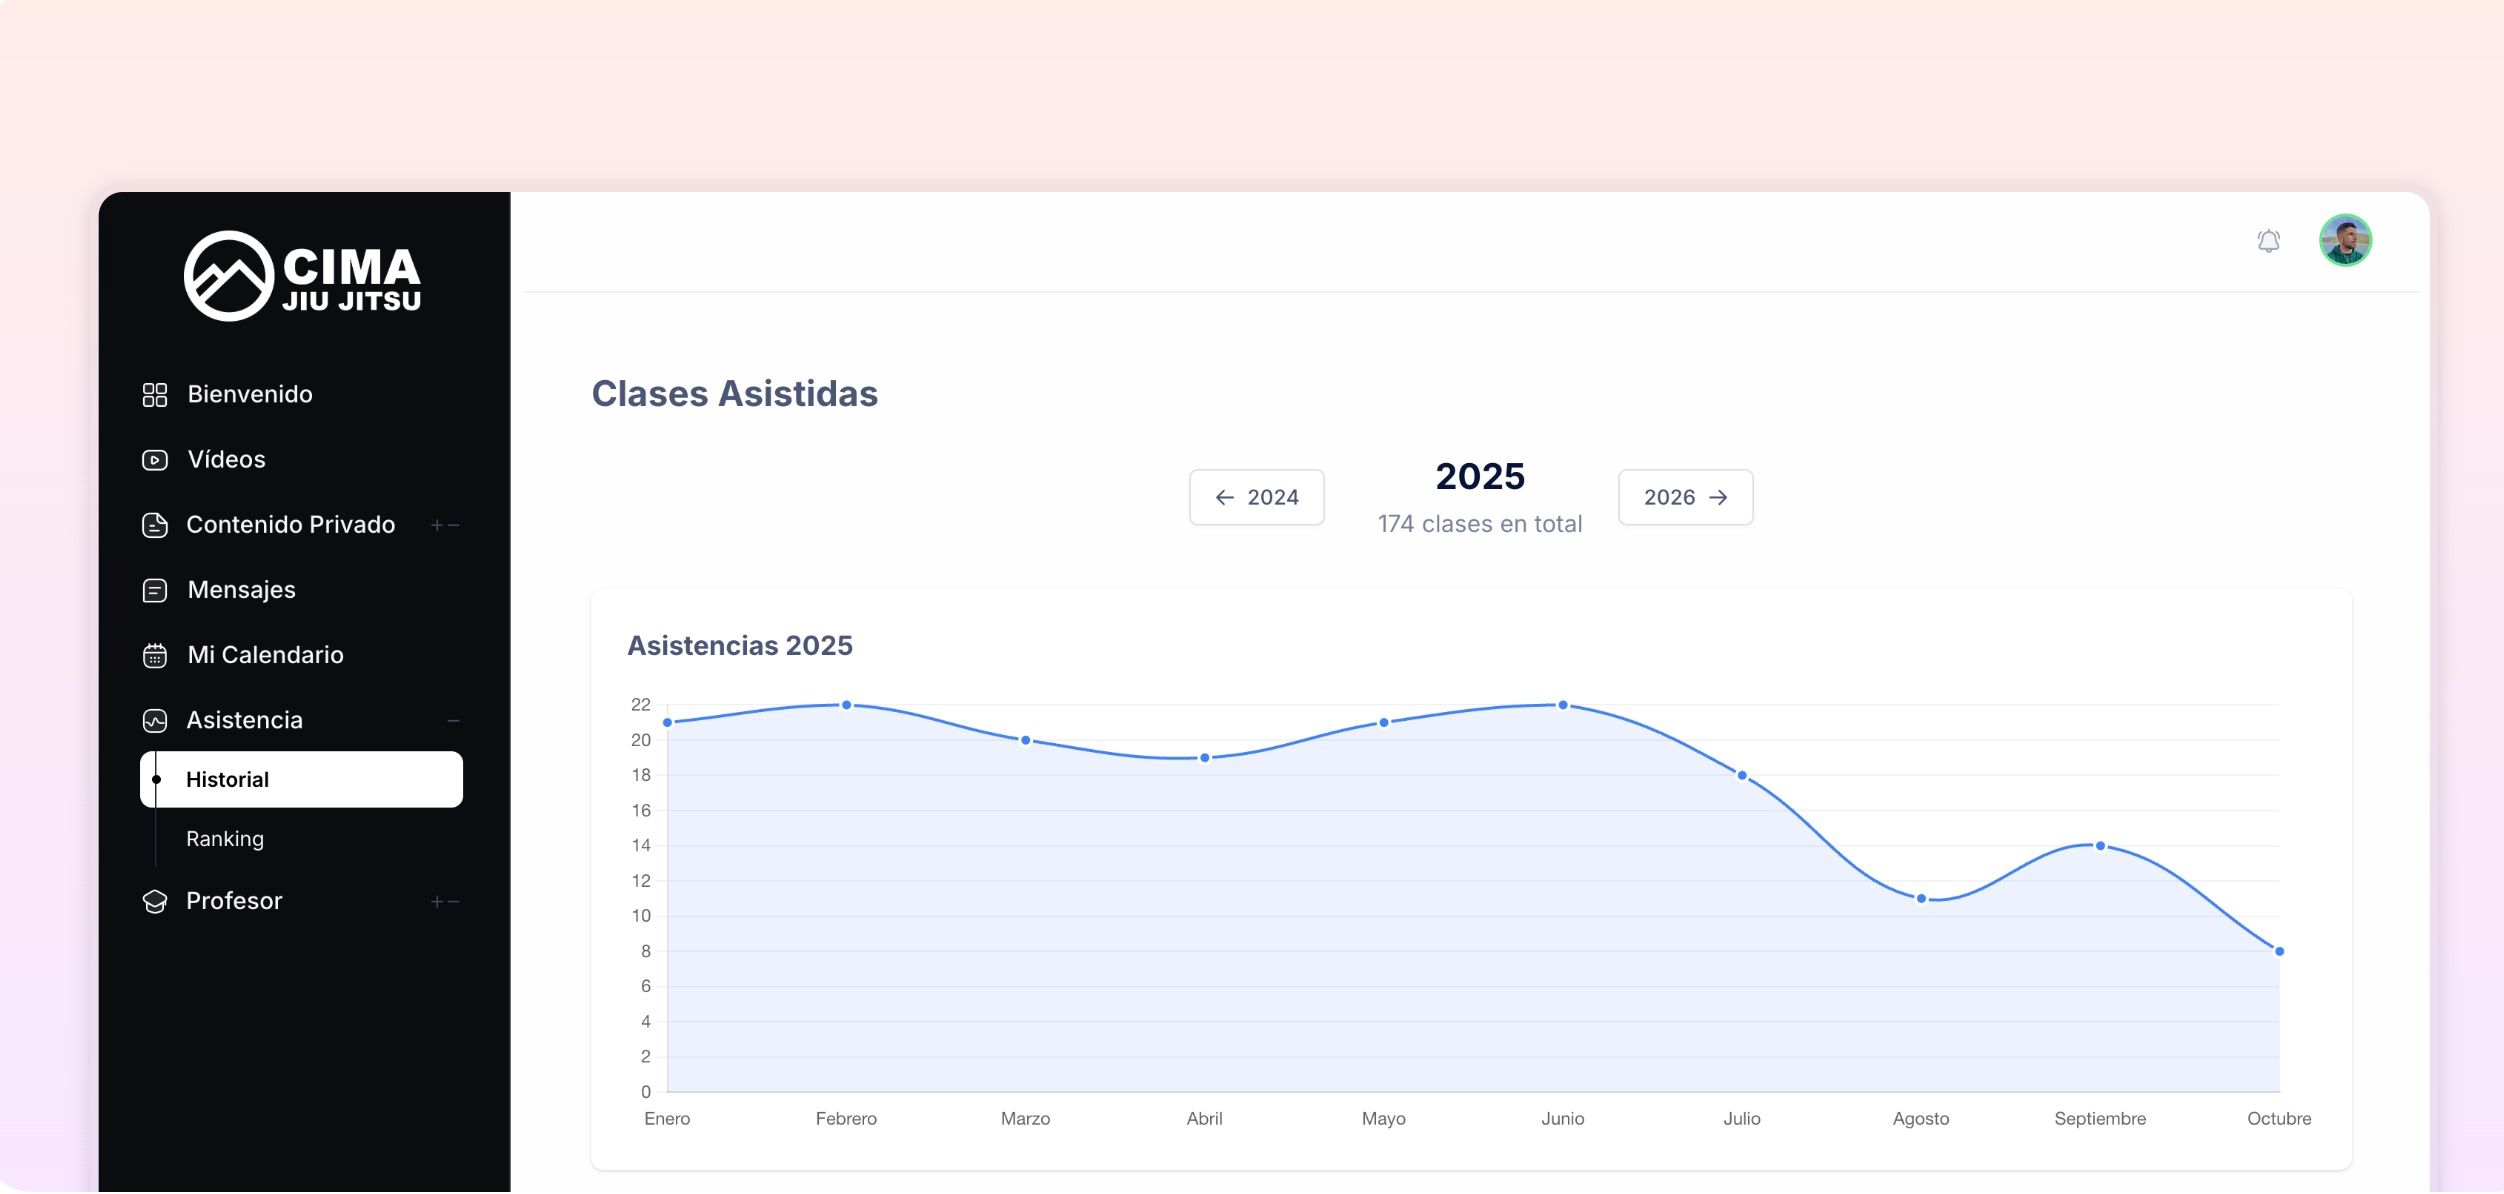This screenshot has height=1194, width=2504.
Task: Click the notification bell icon
Action: tap(2268, 241)
